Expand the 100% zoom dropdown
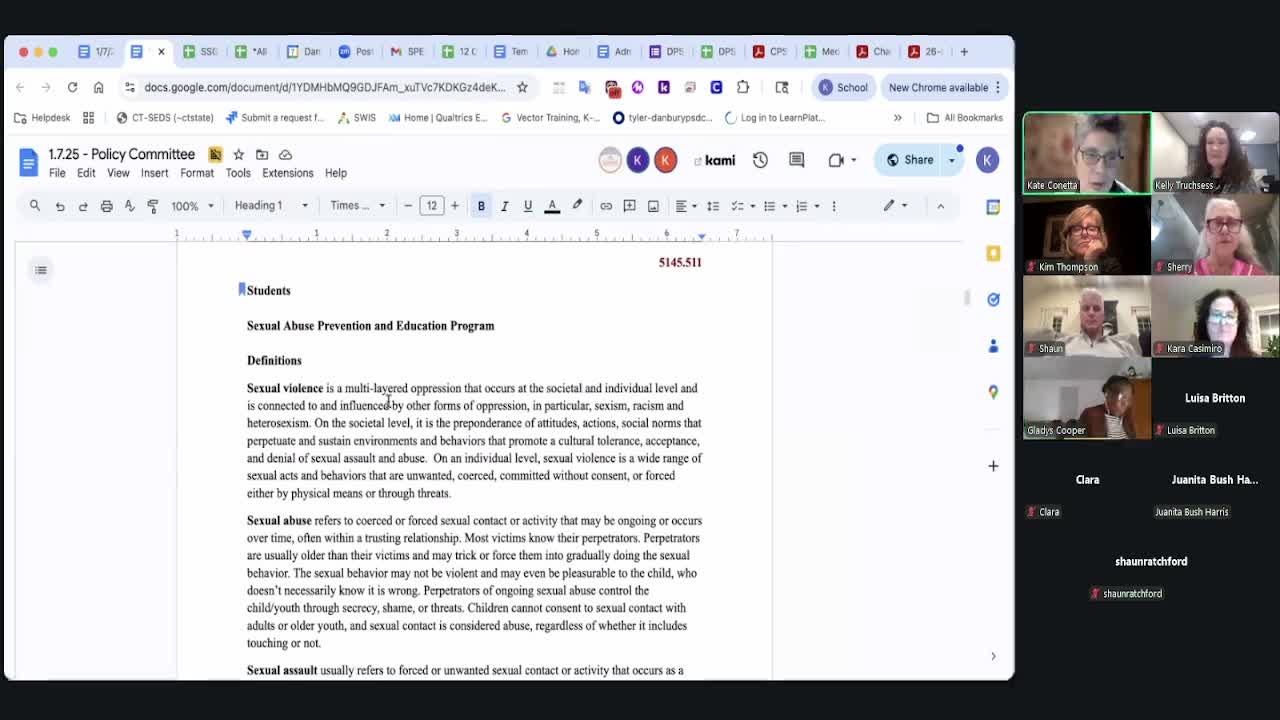The height and width of the screenshot is (720, 1280). [191, 206]
